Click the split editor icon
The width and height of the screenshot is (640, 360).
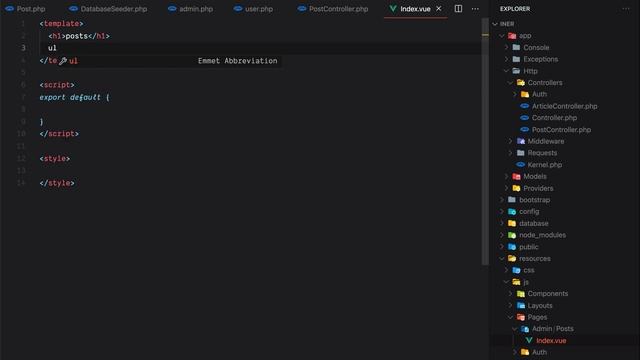pyautogui.click(x=458, y=9)
